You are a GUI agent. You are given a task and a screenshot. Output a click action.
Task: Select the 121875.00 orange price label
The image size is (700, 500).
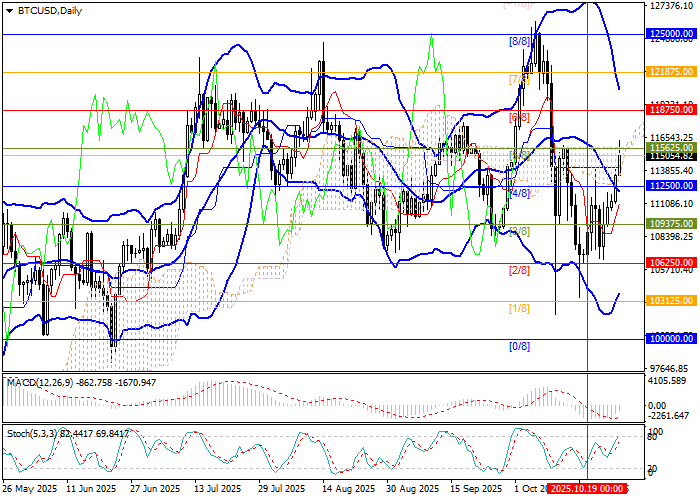(671, 72)
